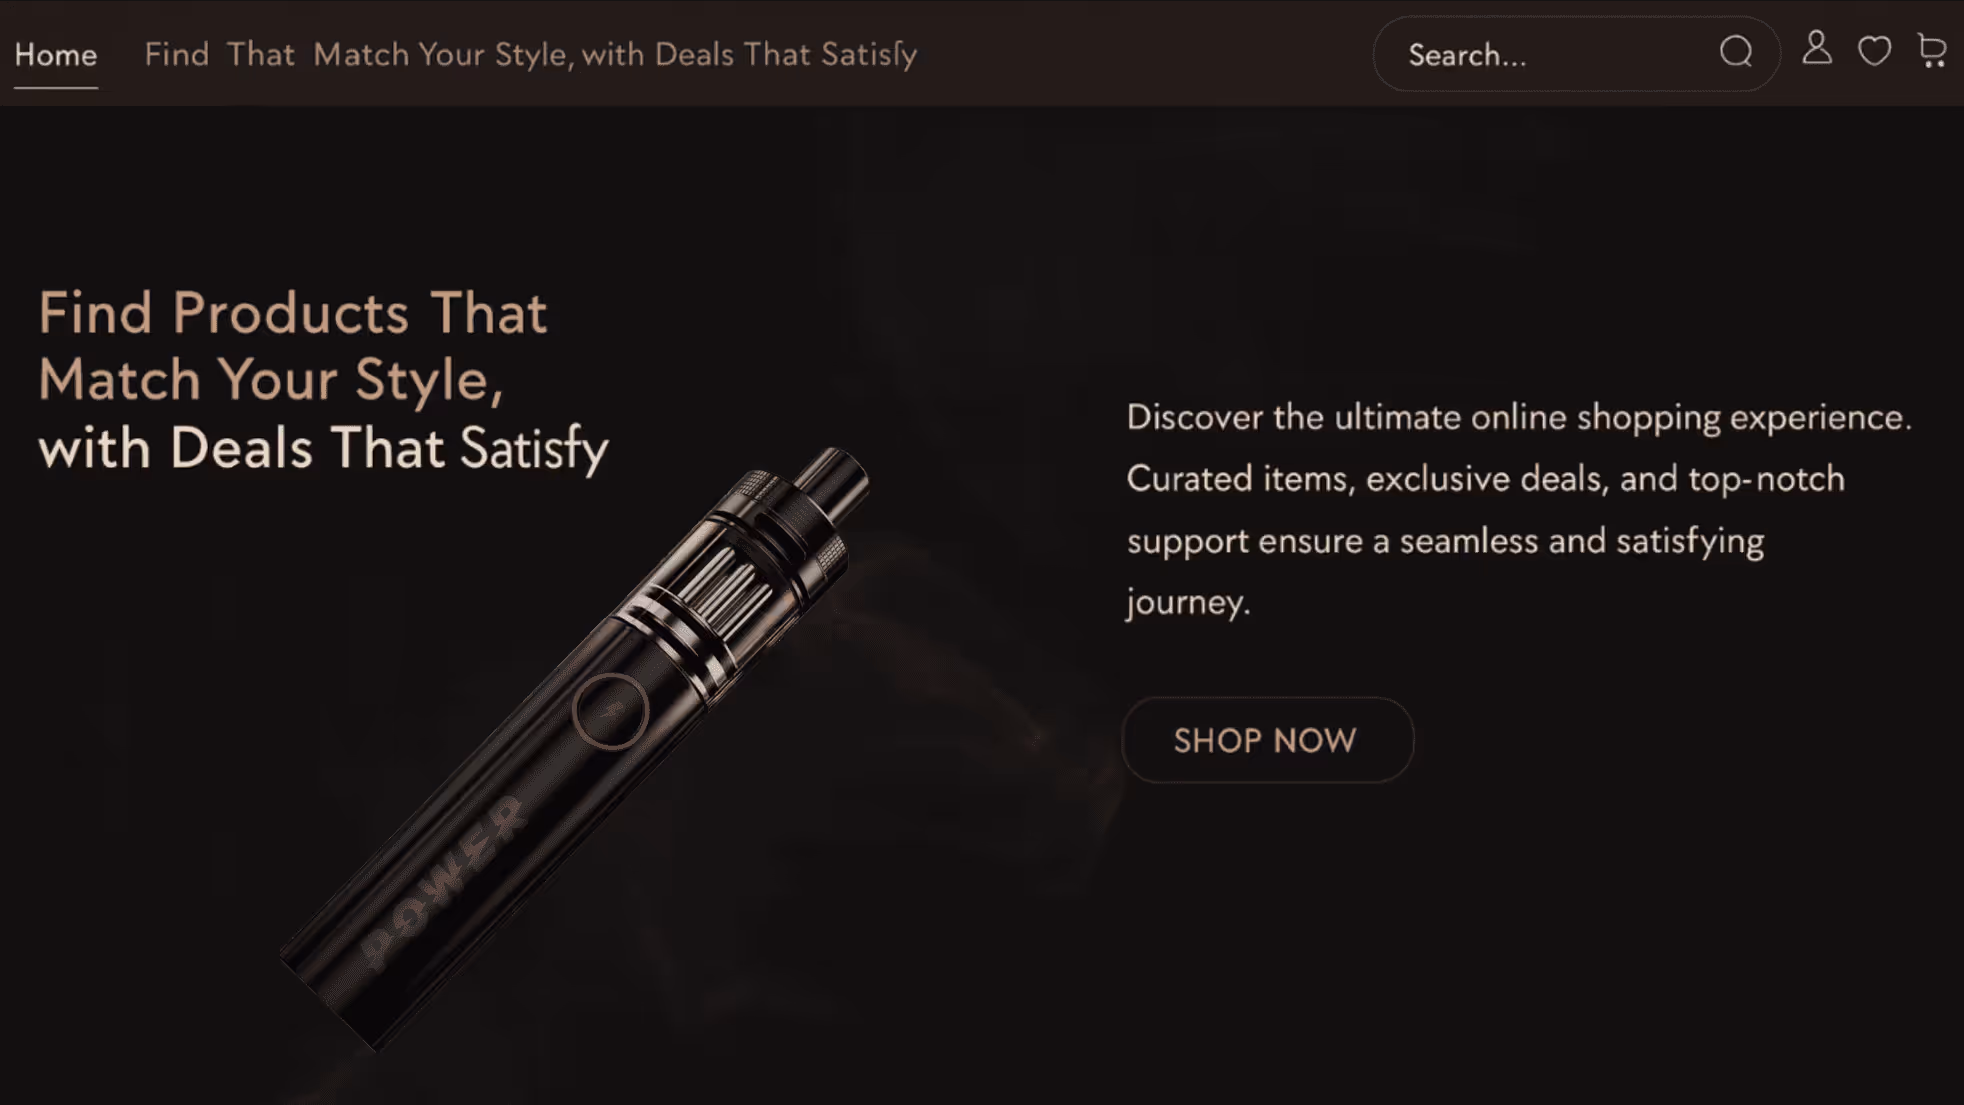Click the underline beneath the Home tab
1964x1105 pixels.
tap(56, 88)
